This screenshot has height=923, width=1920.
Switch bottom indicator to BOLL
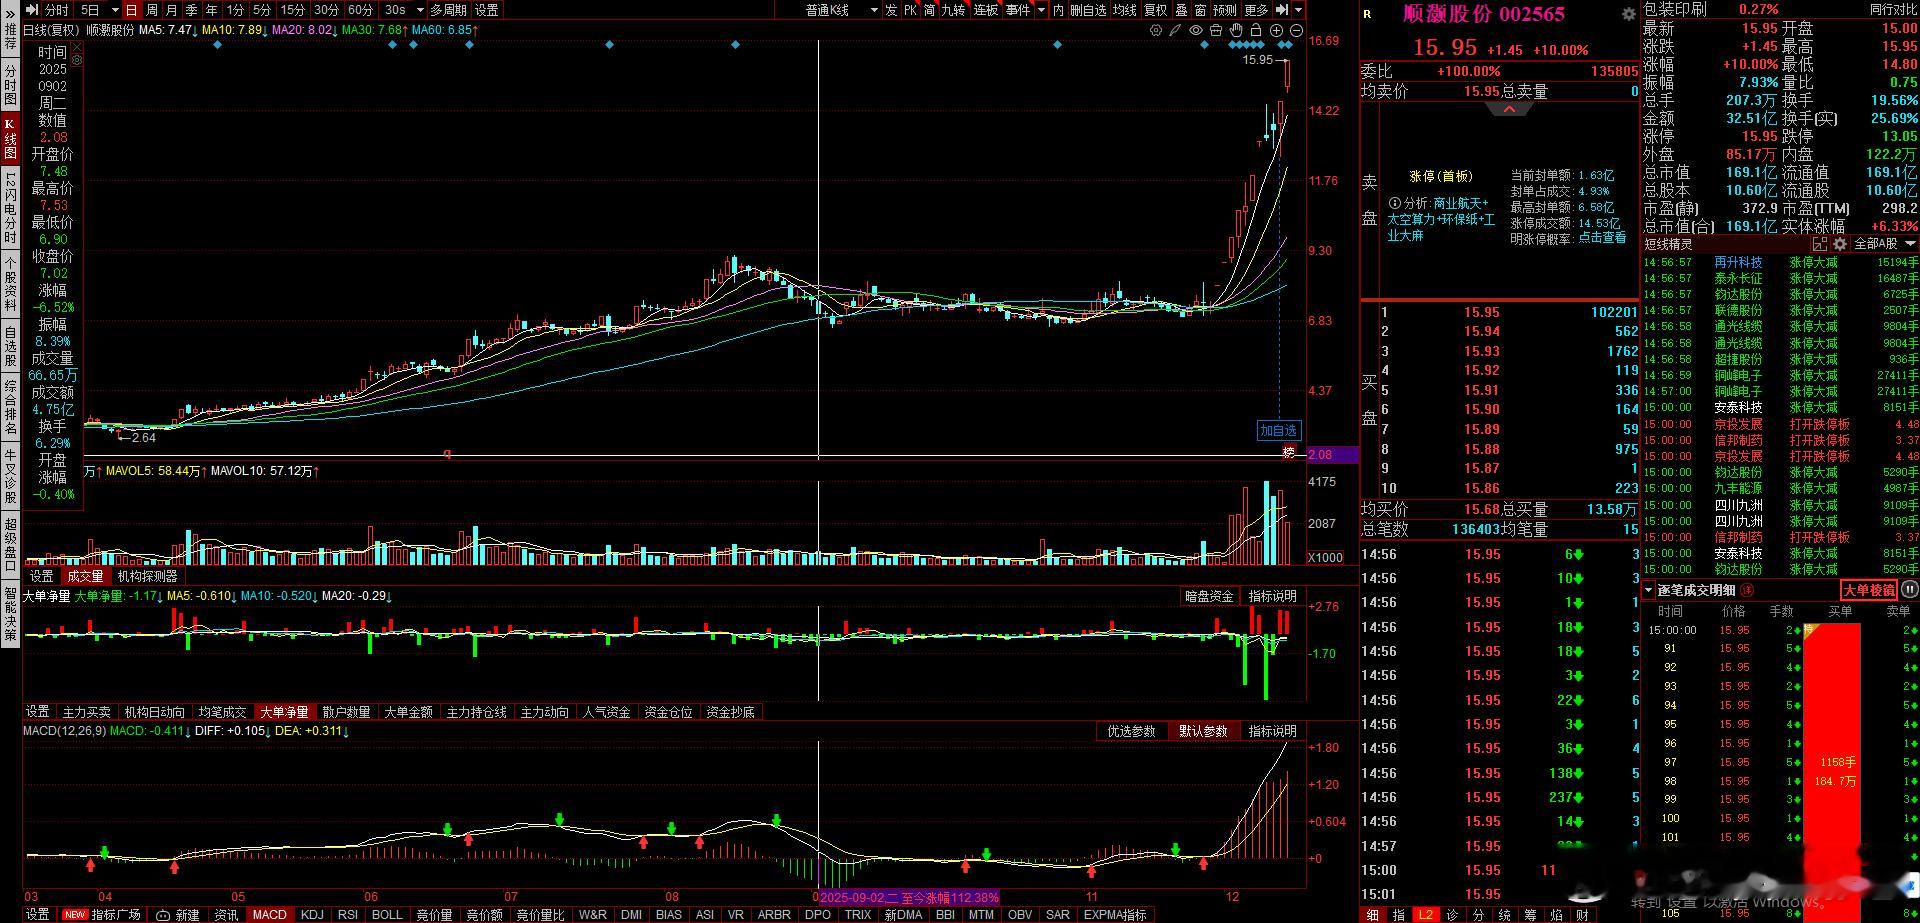click(x=387, y=915)
